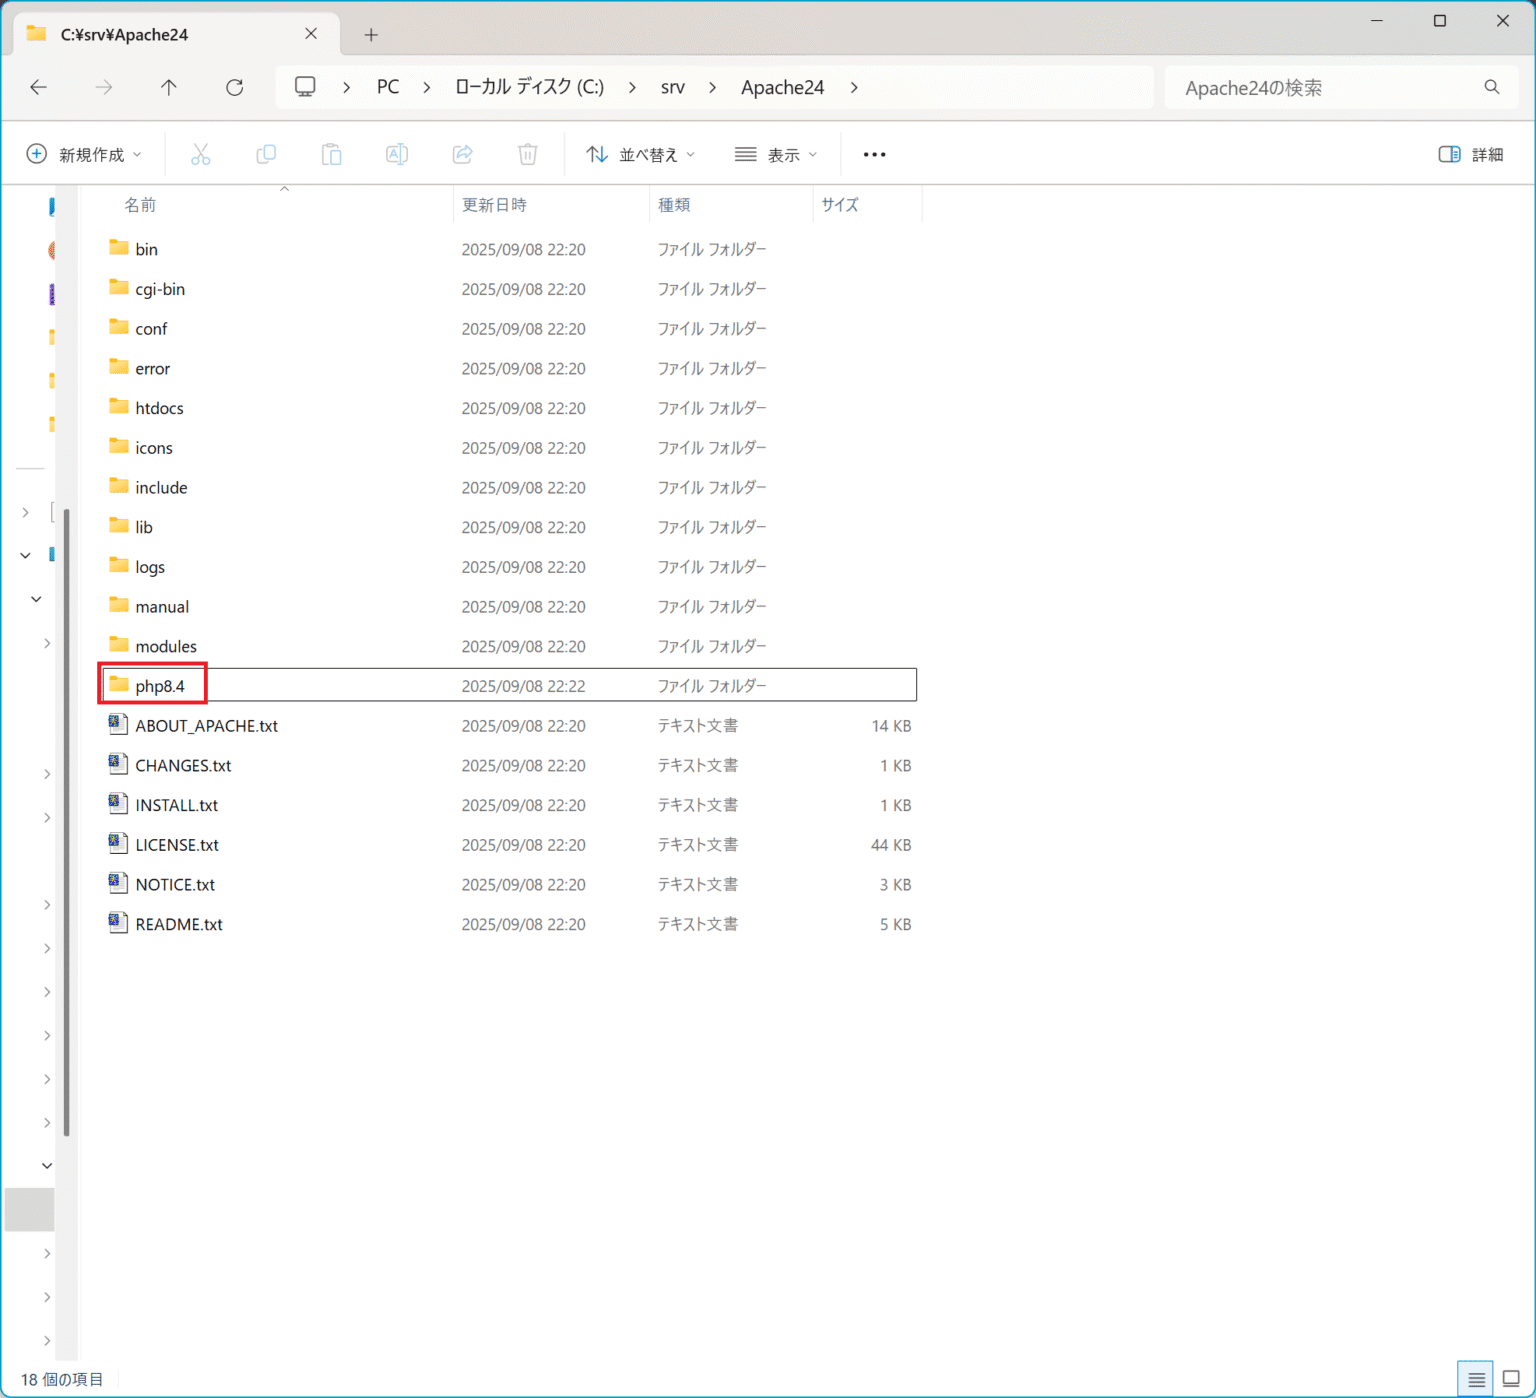Click the srv breadcrumb in address bar
Screen dimensions: 1536x1398
click(x=673, y=88)
